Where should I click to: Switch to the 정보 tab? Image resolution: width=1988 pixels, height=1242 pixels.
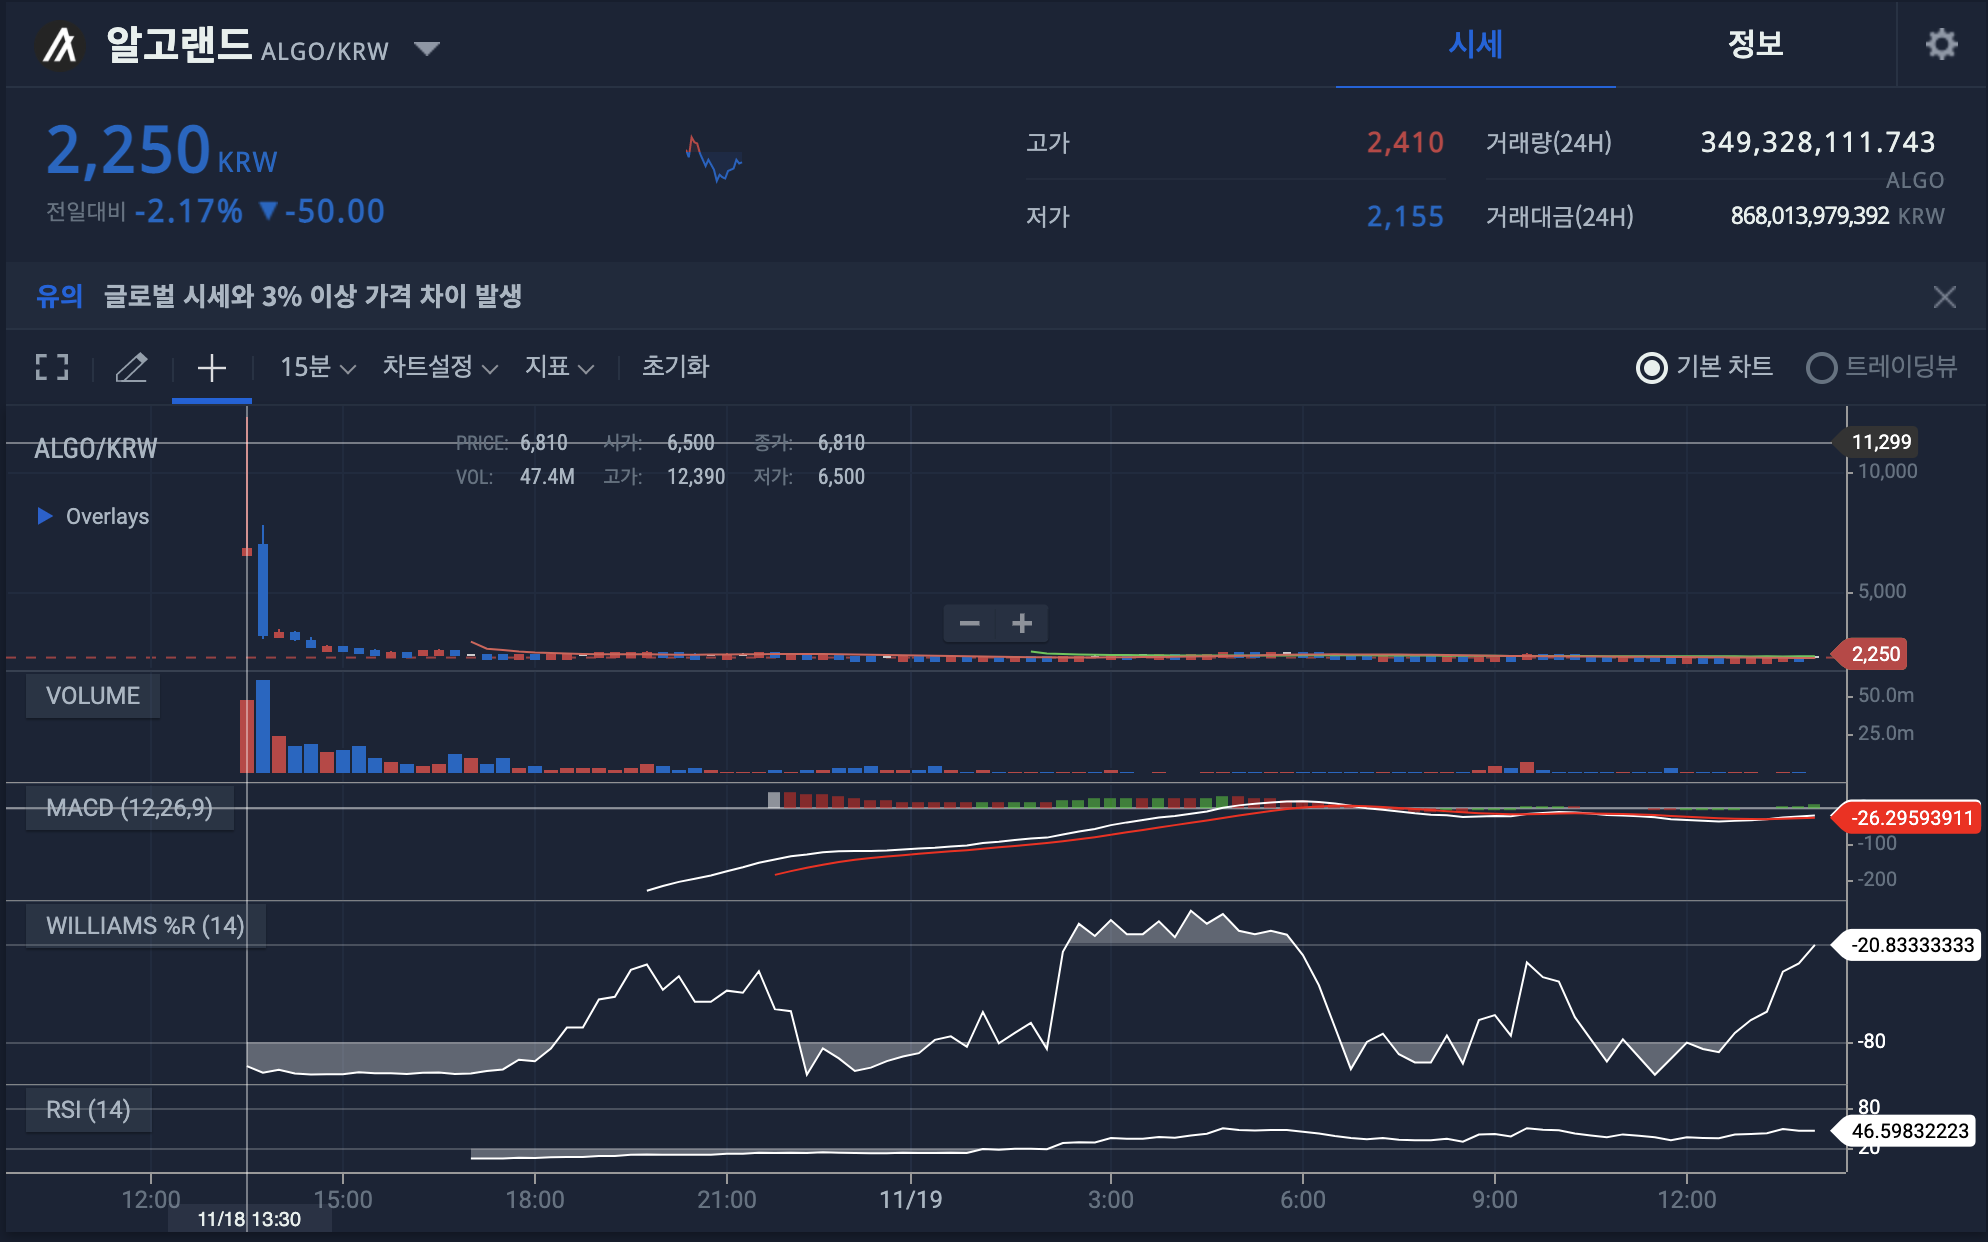[1755, 44]
